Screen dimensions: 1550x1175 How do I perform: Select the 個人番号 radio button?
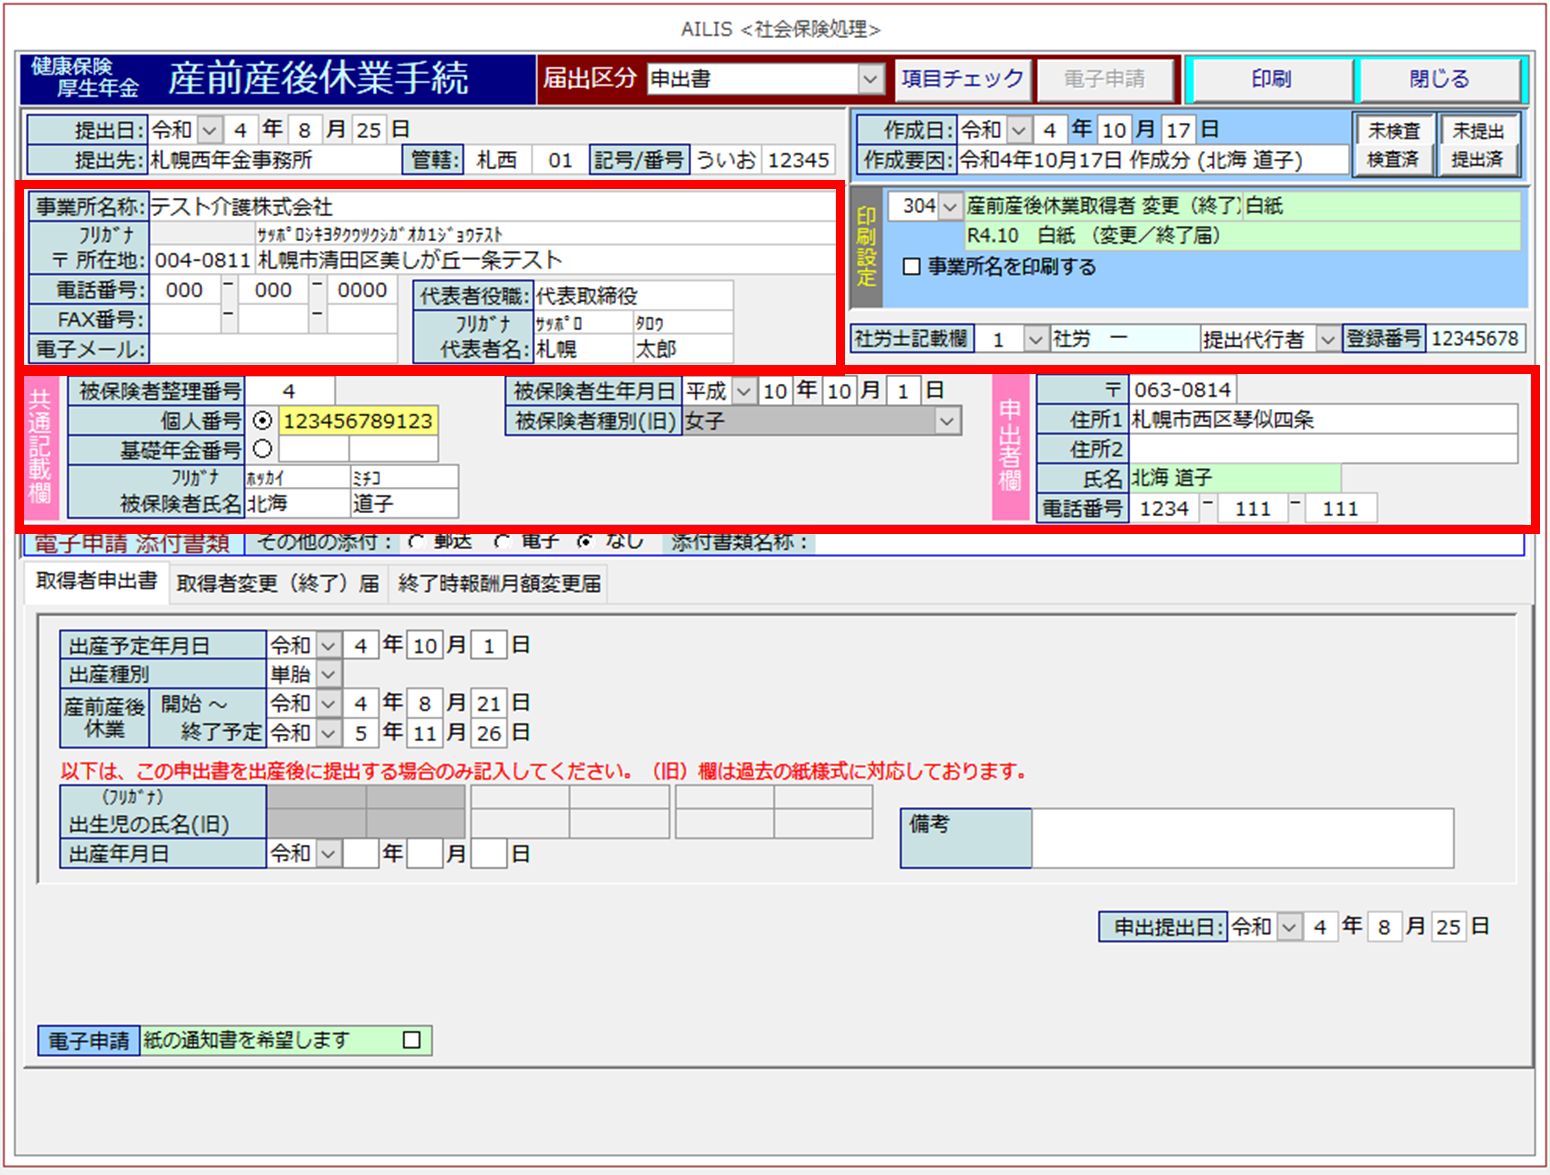(263, 421)
